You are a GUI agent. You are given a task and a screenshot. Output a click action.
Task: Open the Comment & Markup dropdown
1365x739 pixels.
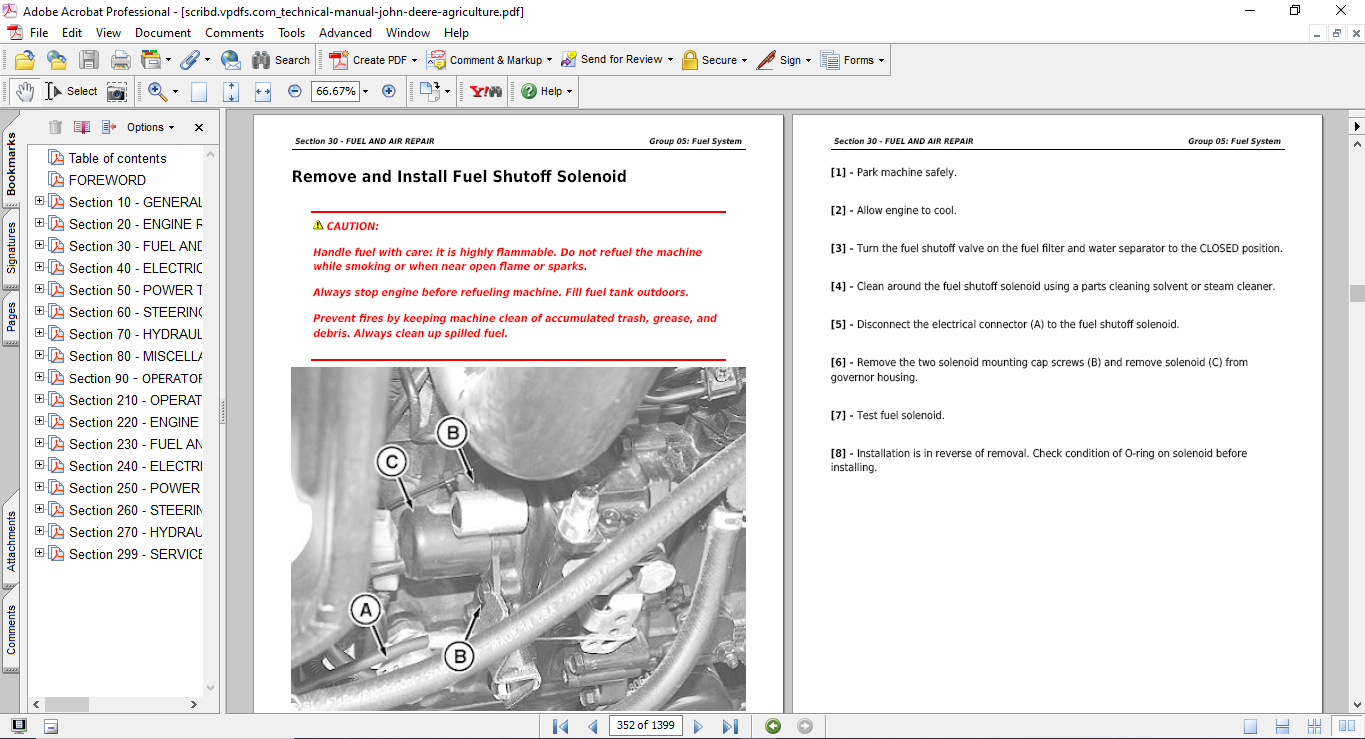click(488, 59)
